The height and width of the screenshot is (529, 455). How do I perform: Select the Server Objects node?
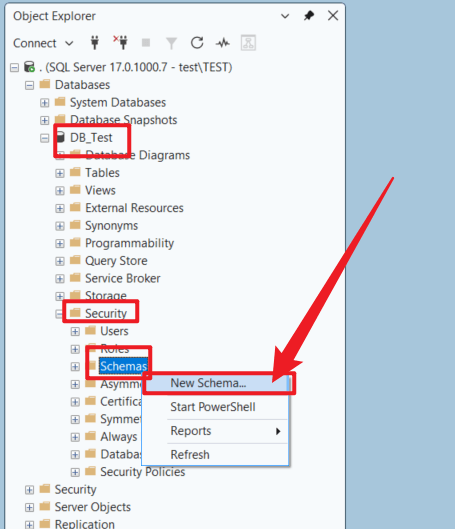click(93, 507)
